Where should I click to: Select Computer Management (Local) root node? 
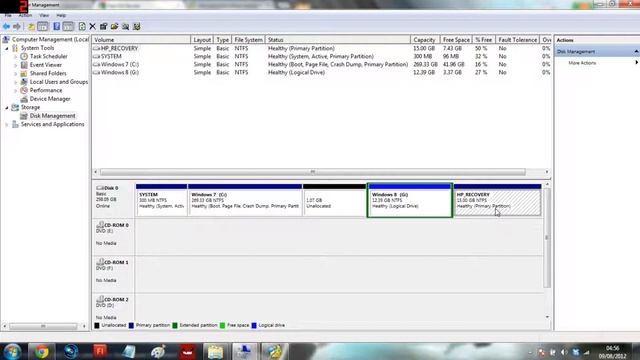[x=50, y=40]
